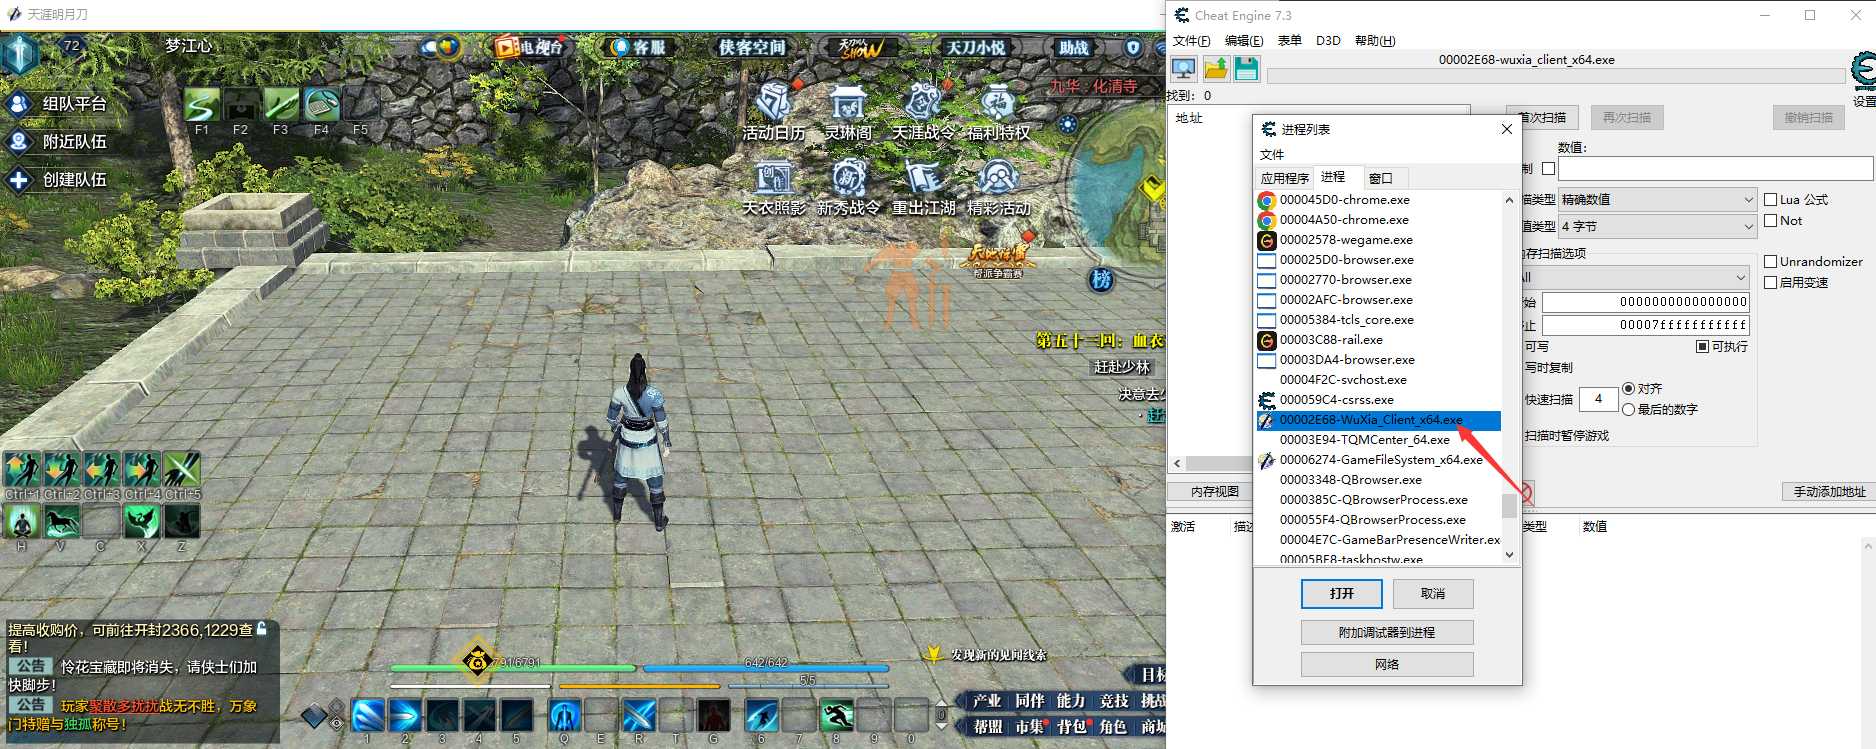The image size is (1876, 749).
Task: Open the 文件 menu in process list dialog
Action: [1272, 155]
